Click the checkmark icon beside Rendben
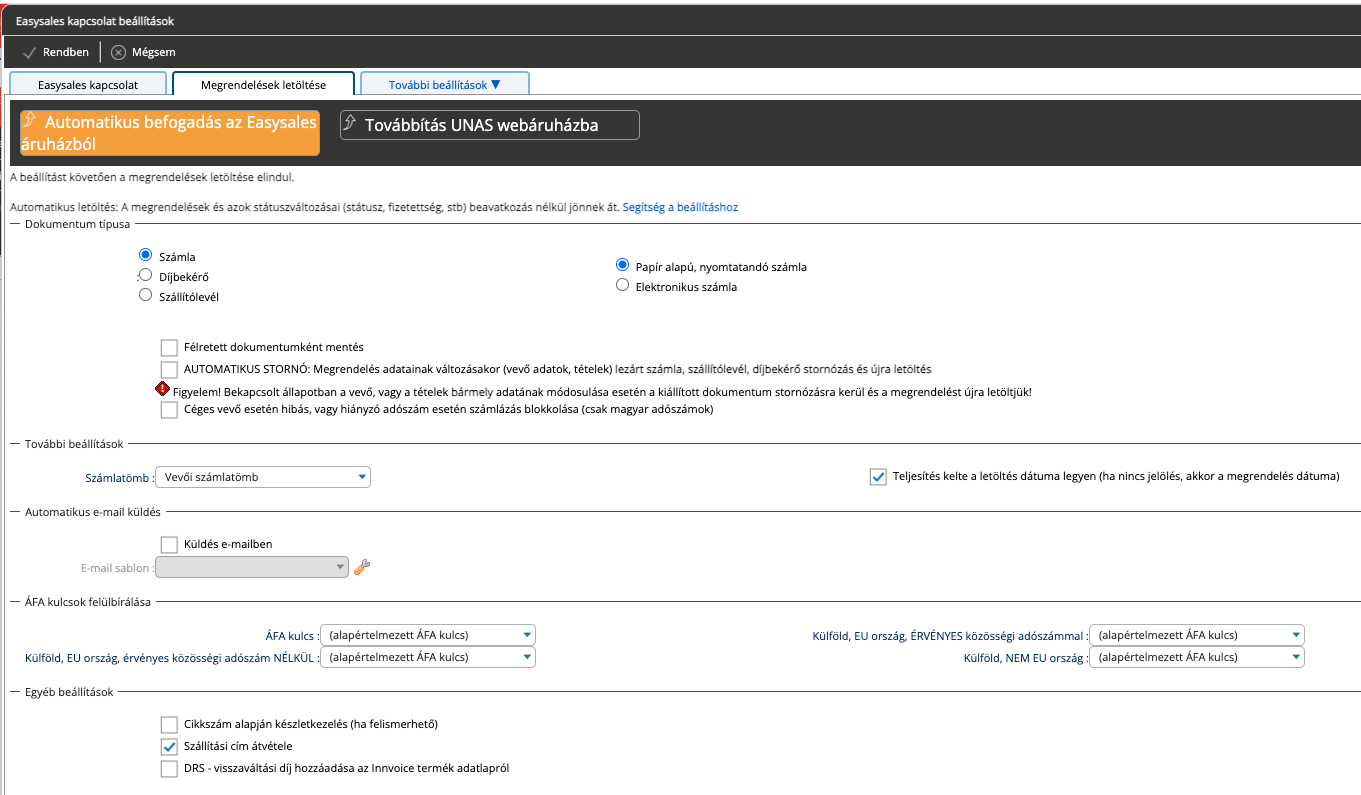The width and height of the screenshot is (1361, 795). click(x=29, y=52)
